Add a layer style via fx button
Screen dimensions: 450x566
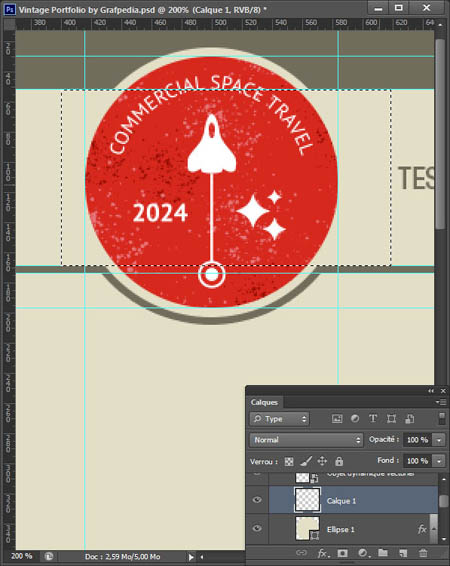323,553
